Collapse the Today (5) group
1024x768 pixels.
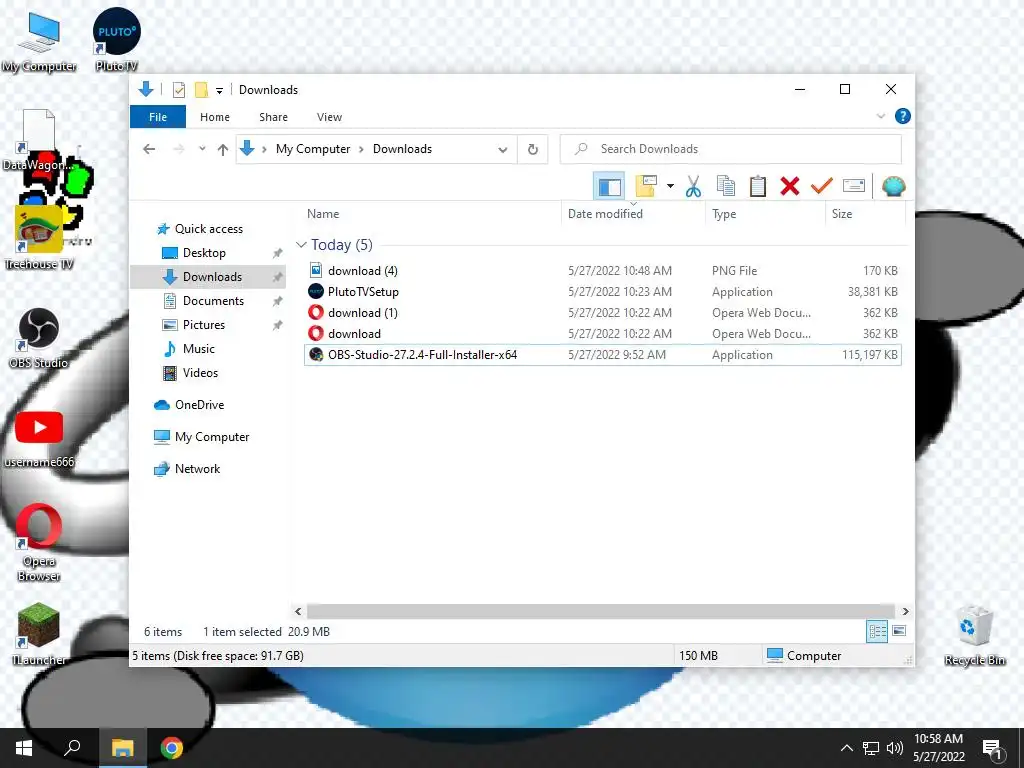[x=301, y=245]
